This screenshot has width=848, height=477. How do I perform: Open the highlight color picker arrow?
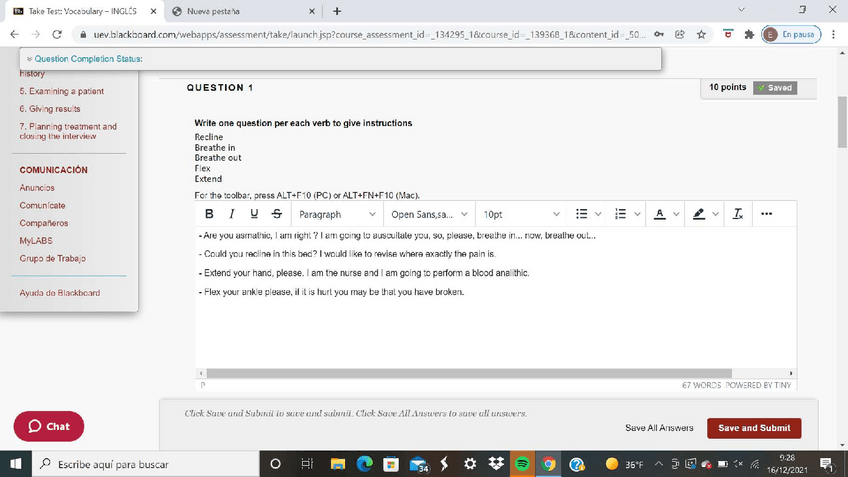point(715,214)
